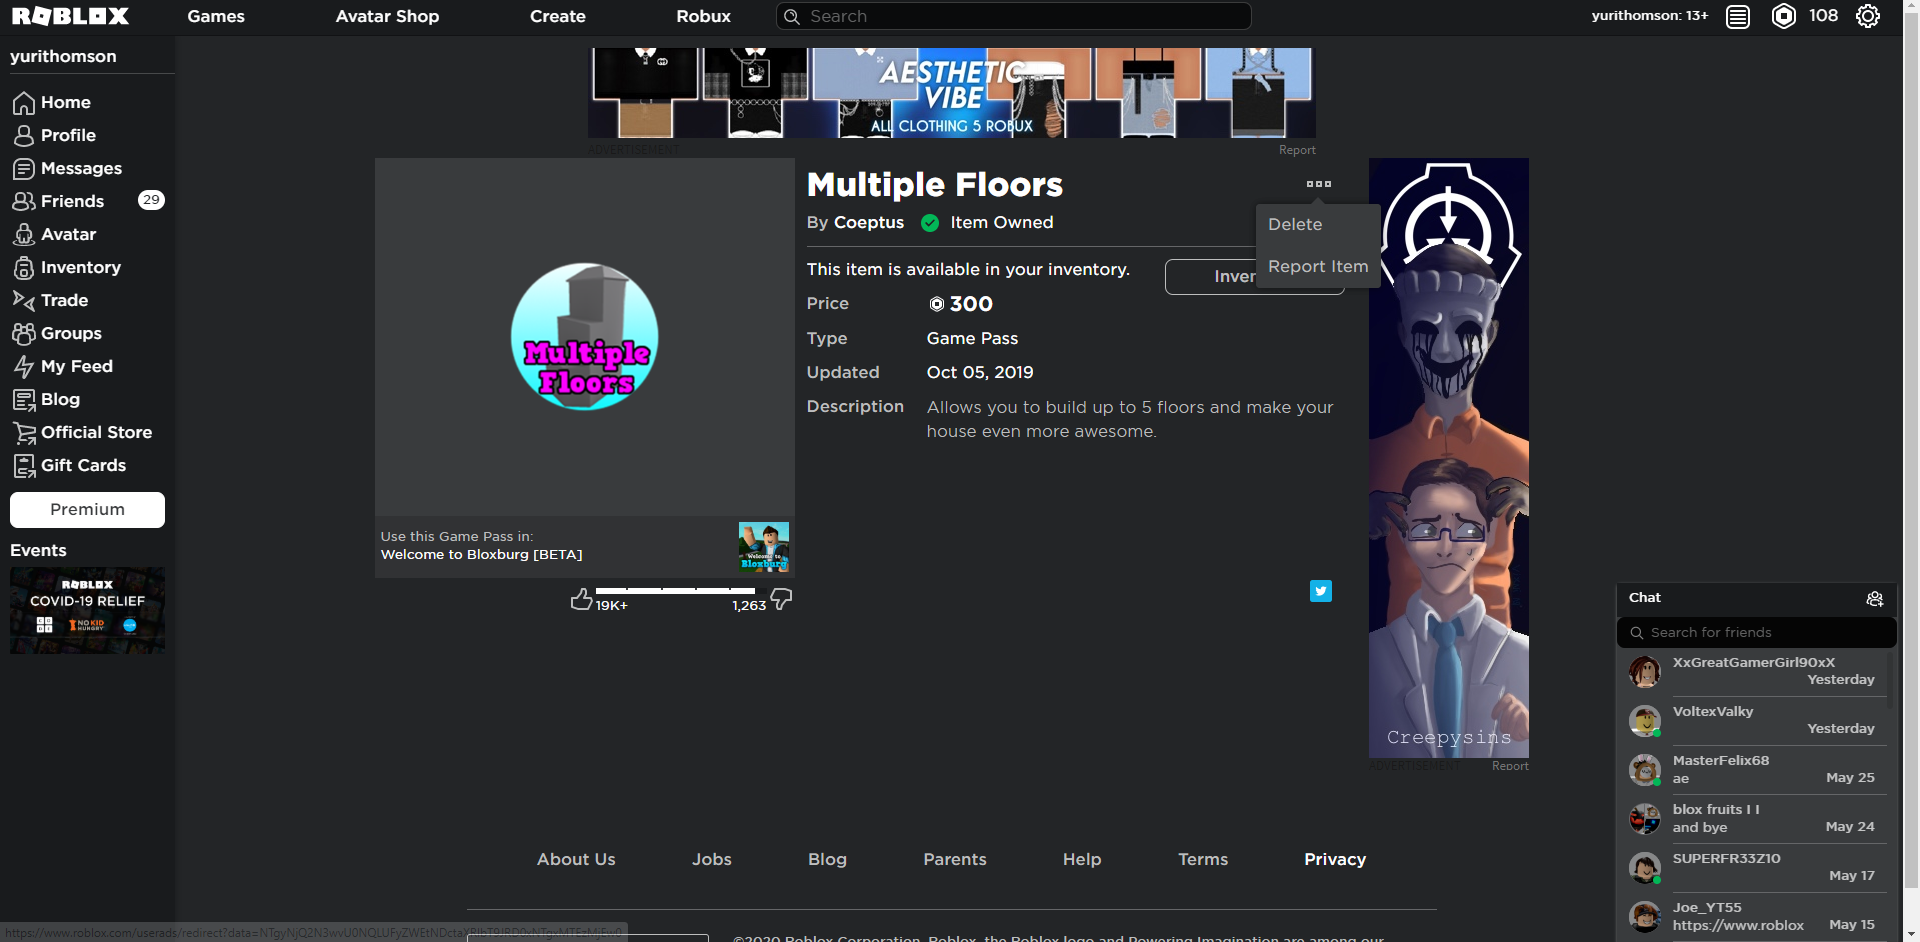Click the Chat panel header

1756,598
